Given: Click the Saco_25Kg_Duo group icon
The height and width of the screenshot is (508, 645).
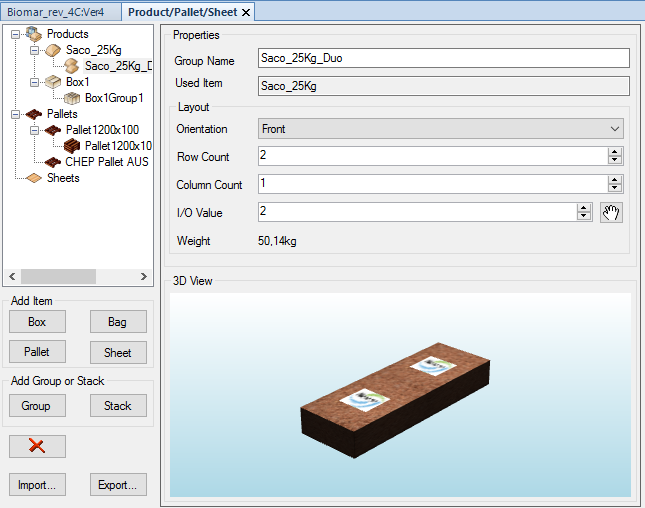Looking at the screenshot, I should click(x=72, y=66).
